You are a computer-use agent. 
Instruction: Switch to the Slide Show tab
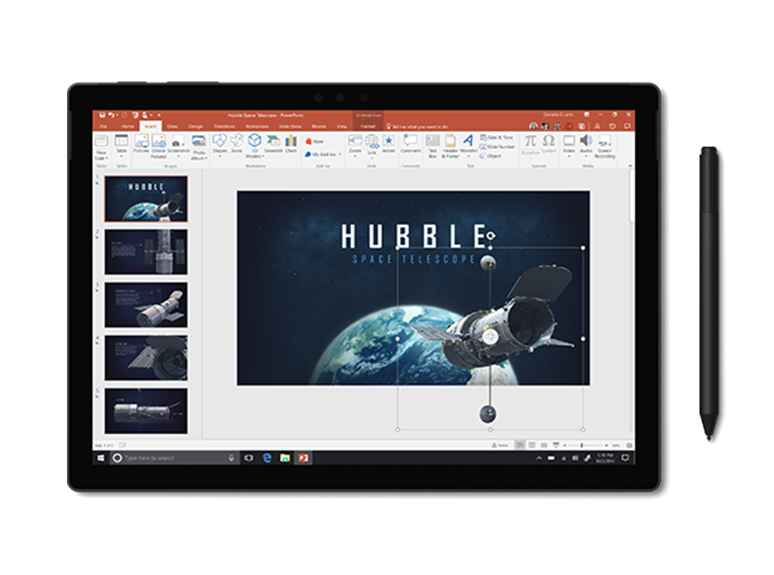pyautogui.click(x=290, y=126)
